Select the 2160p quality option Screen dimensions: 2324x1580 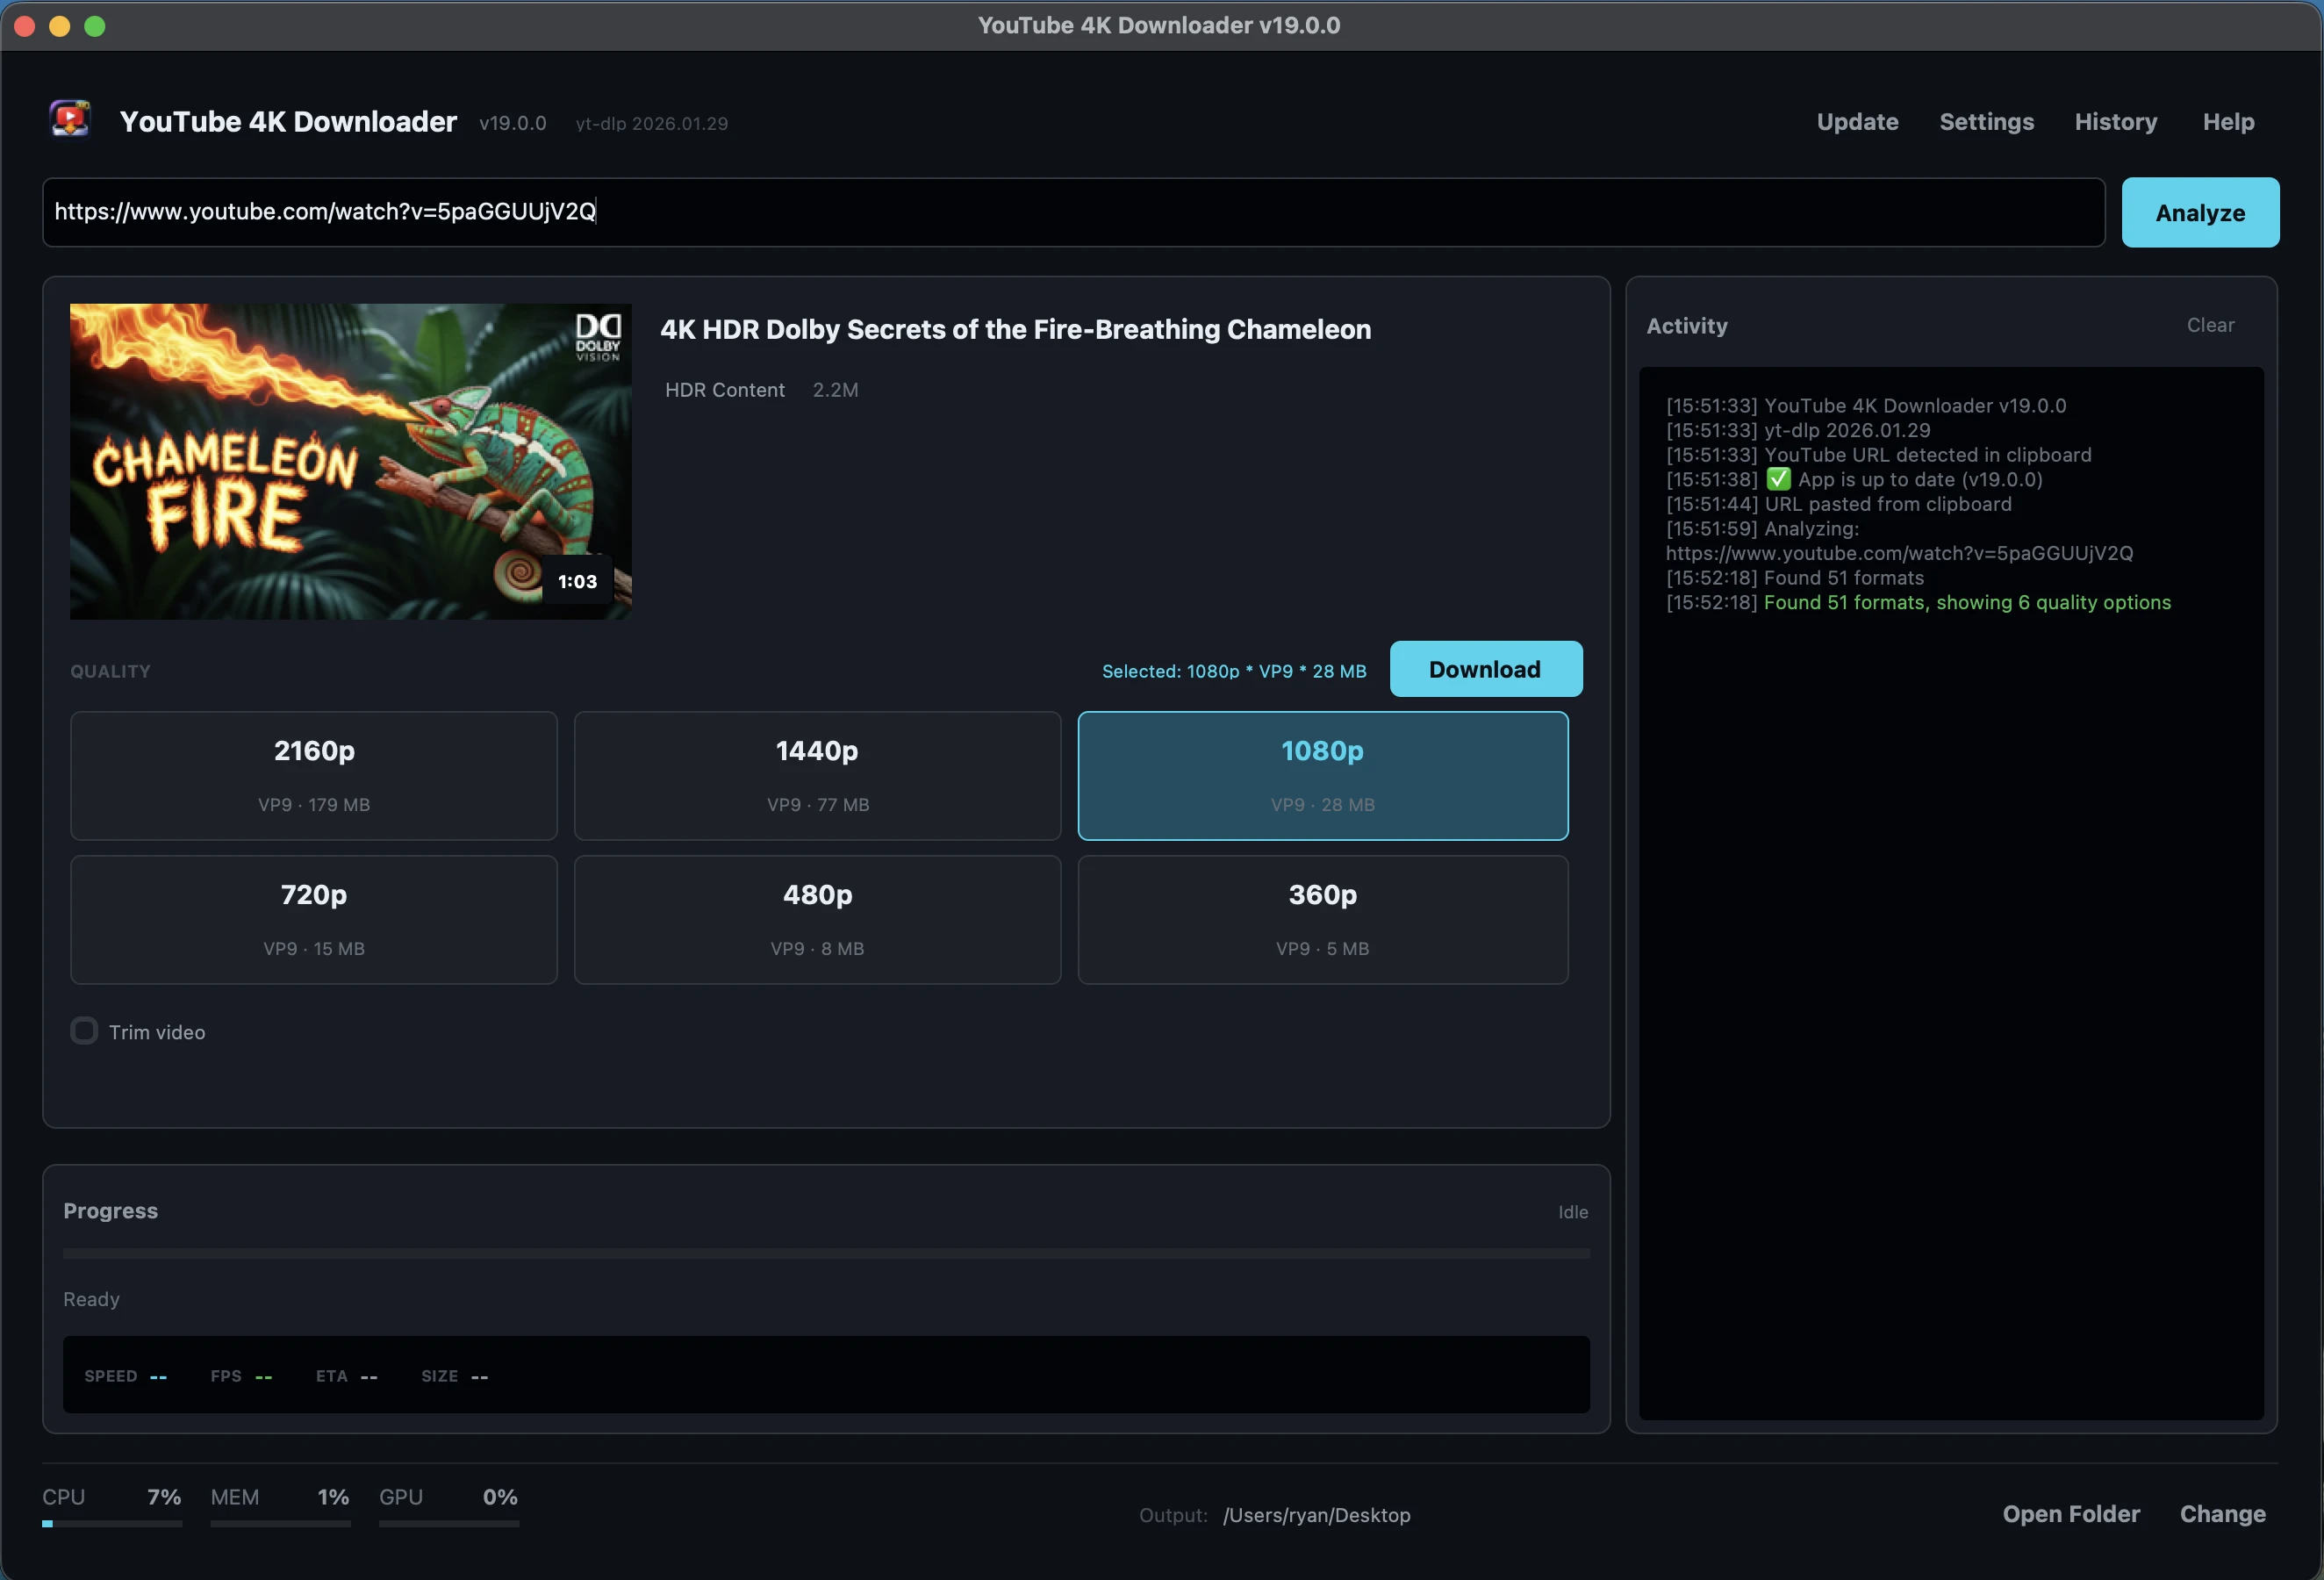[x=314, y=776]
